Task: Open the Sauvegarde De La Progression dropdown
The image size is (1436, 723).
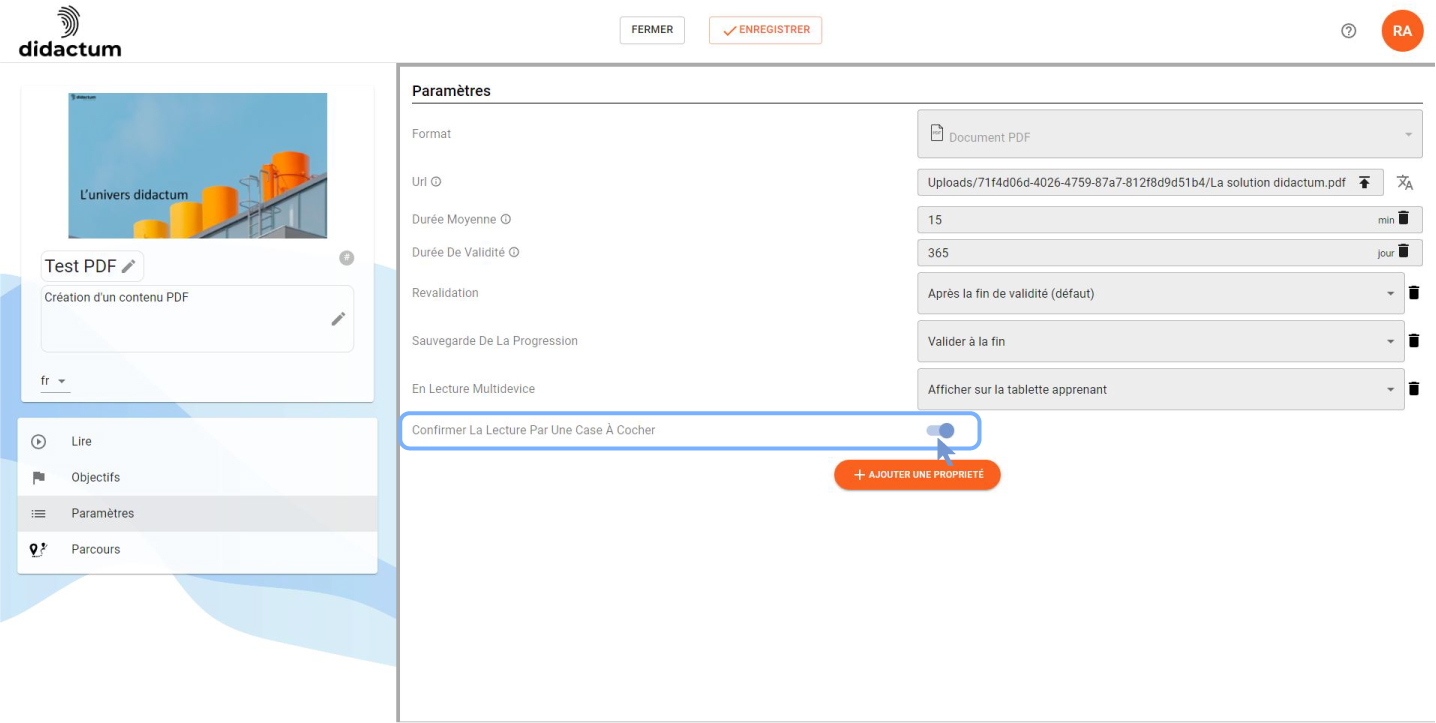Action: [x=1160, y=341]
